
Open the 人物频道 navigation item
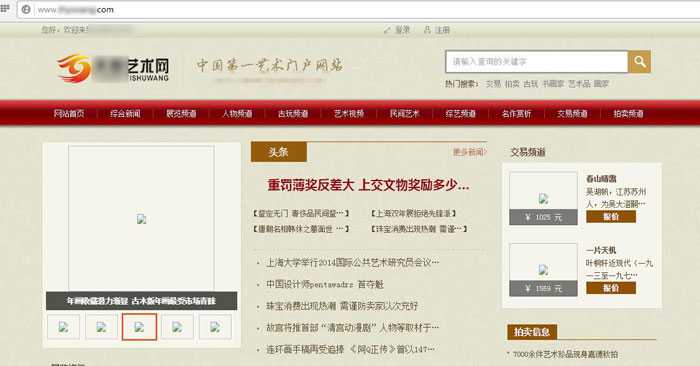pyautogui.click(x=237, y=113)
